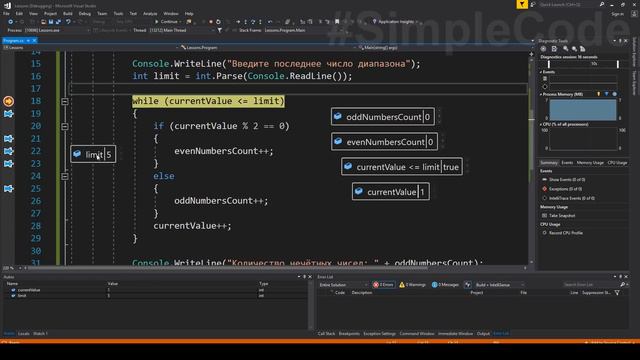640x360 pixels.
Task: Select the limit row in Autos
Action: click(155, 295)
